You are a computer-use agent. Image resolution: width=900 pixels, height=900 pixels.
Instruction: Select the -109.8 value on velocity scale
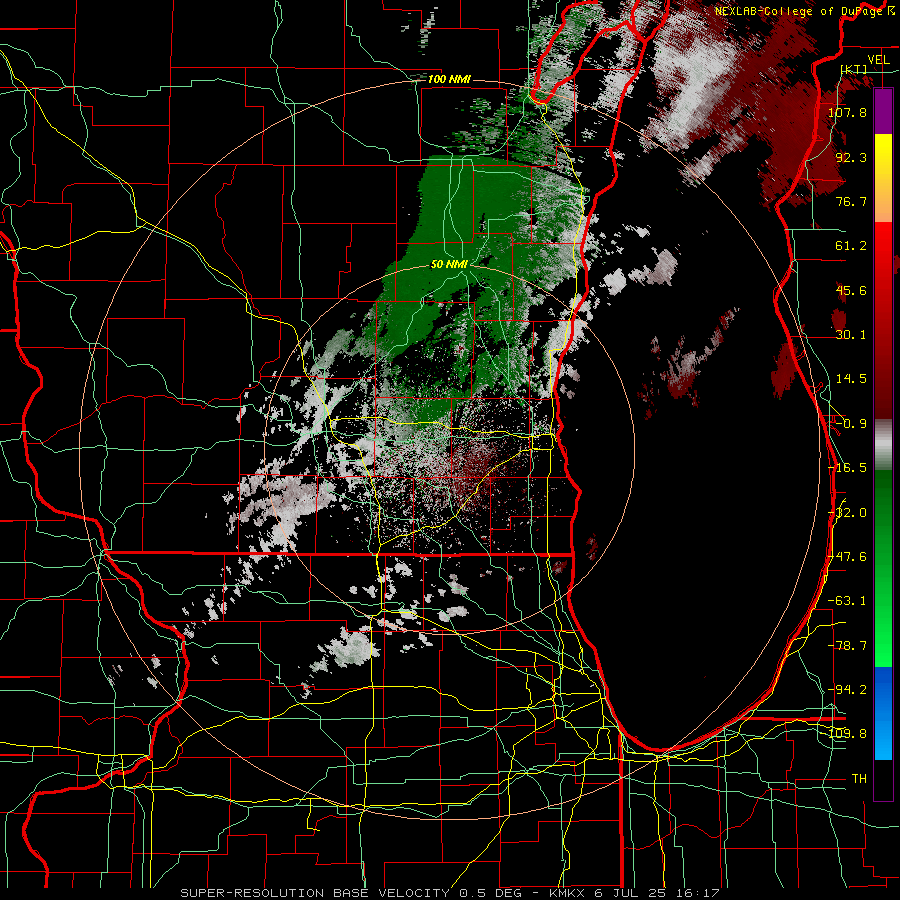pyautogui.click(x=847, y=733)
